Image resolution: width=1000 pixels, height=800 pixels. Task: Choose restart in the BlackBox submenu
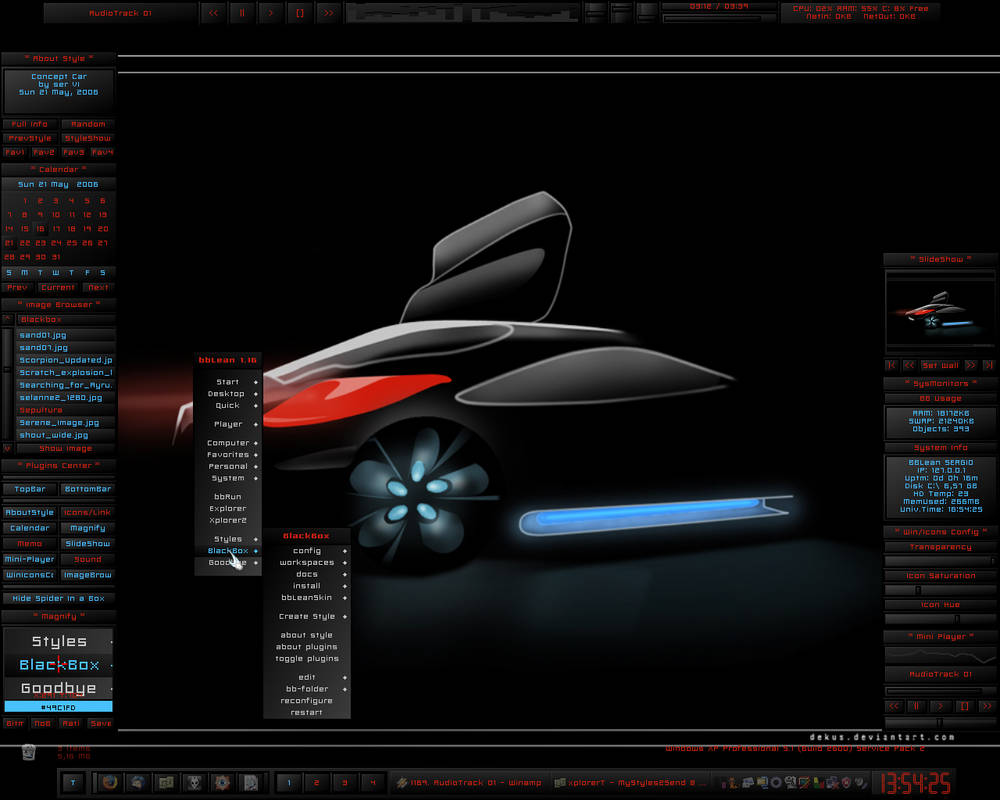point(307,713)
